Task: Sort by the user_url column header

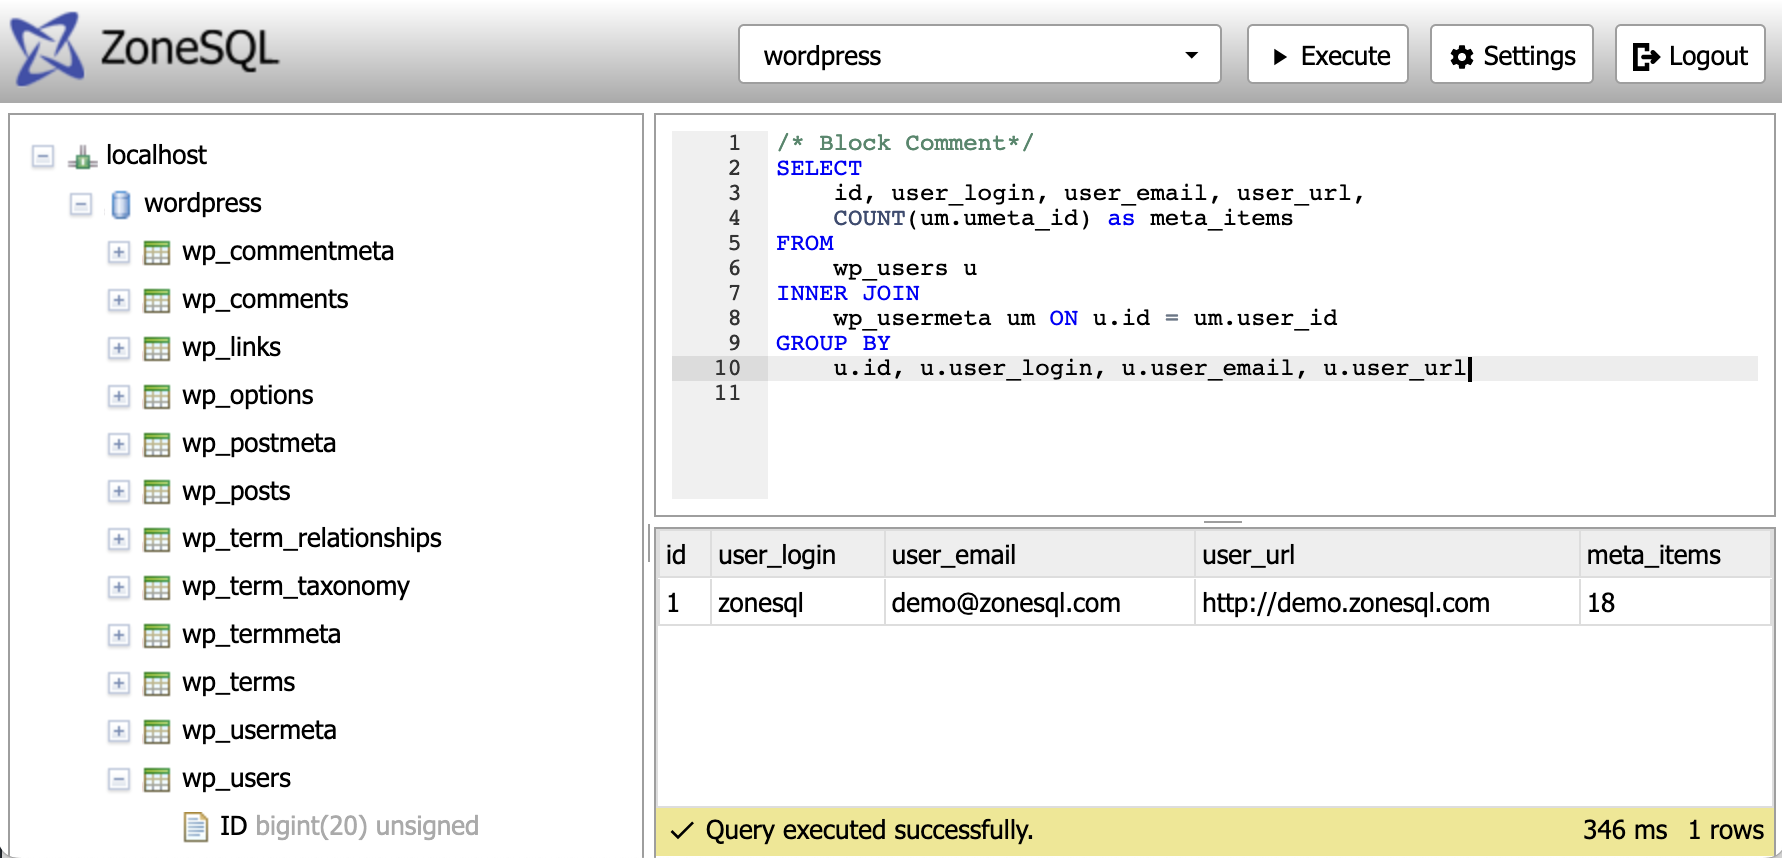Action: 1387,554
